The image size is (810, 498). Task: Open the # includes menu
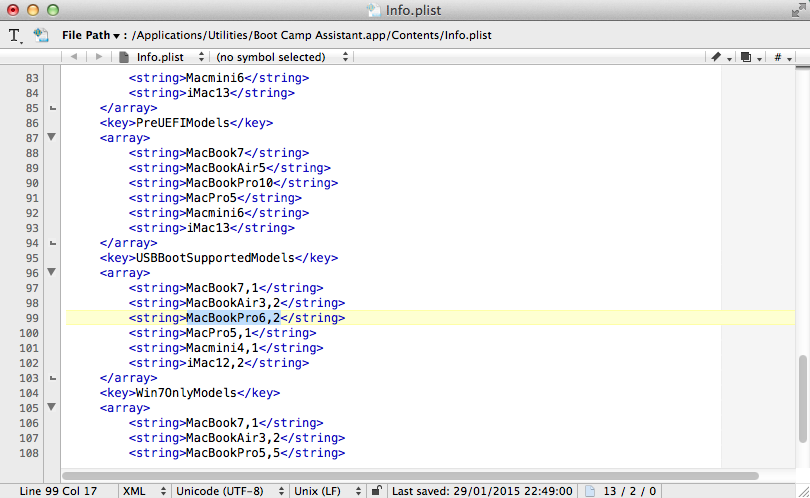(783, 57)
